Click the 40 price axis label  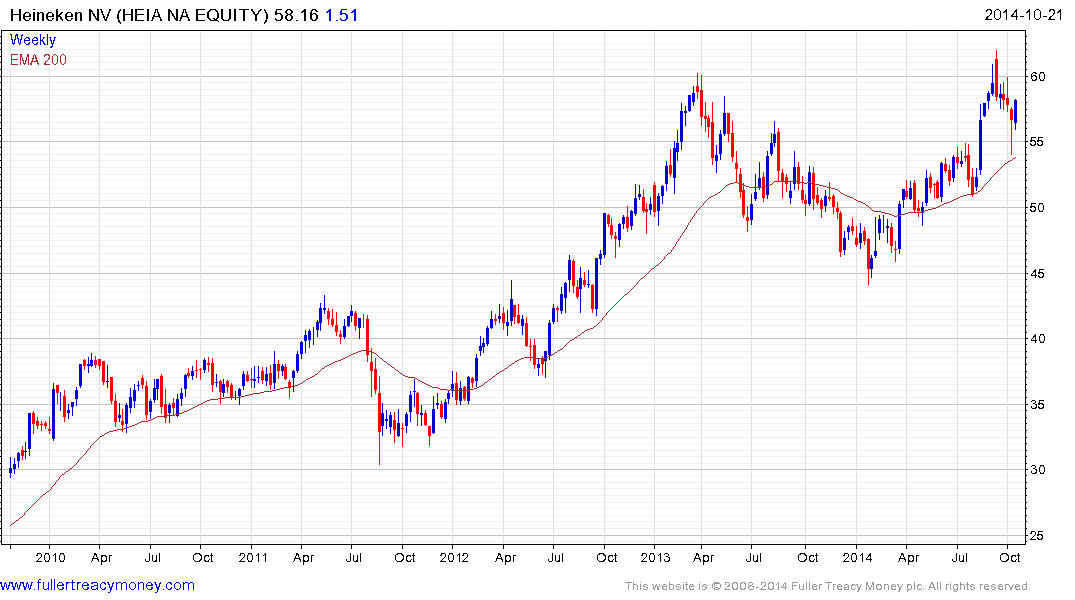pos(1038,339)
